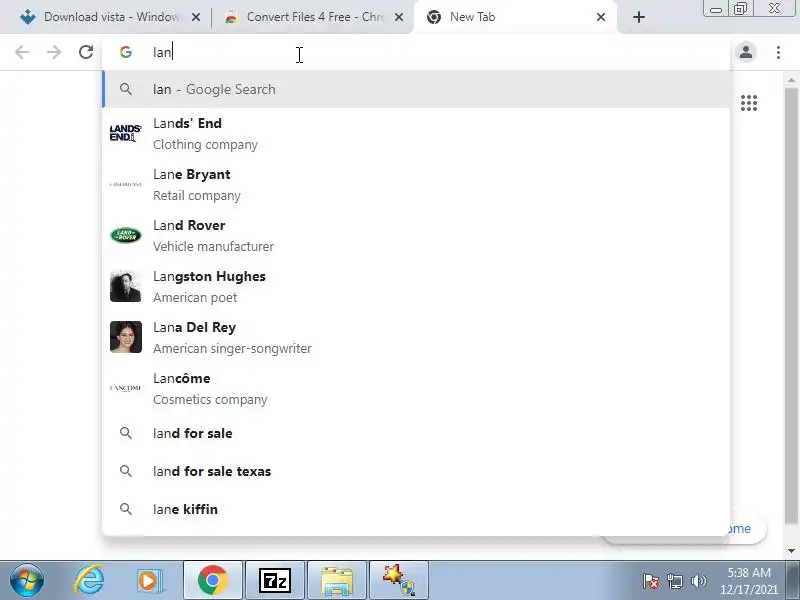Open Action Center flag tray icon
The width and height of the screenshot is (800, 600).
[651, 581]
